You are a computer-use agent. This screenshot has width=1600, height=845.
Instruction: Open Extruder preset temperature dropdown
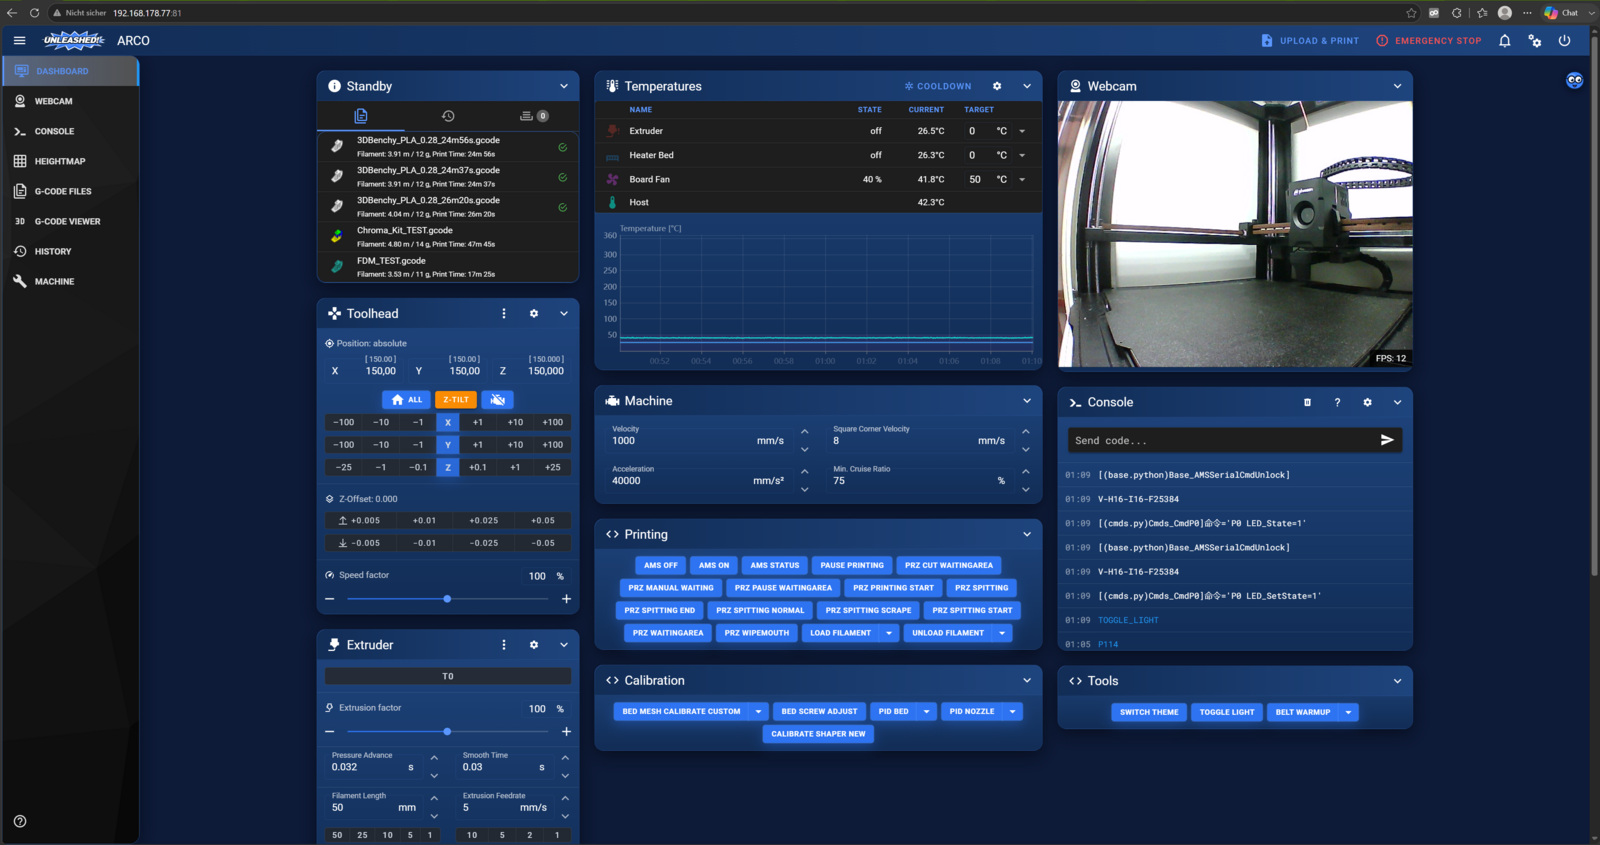pos(1022,131)
